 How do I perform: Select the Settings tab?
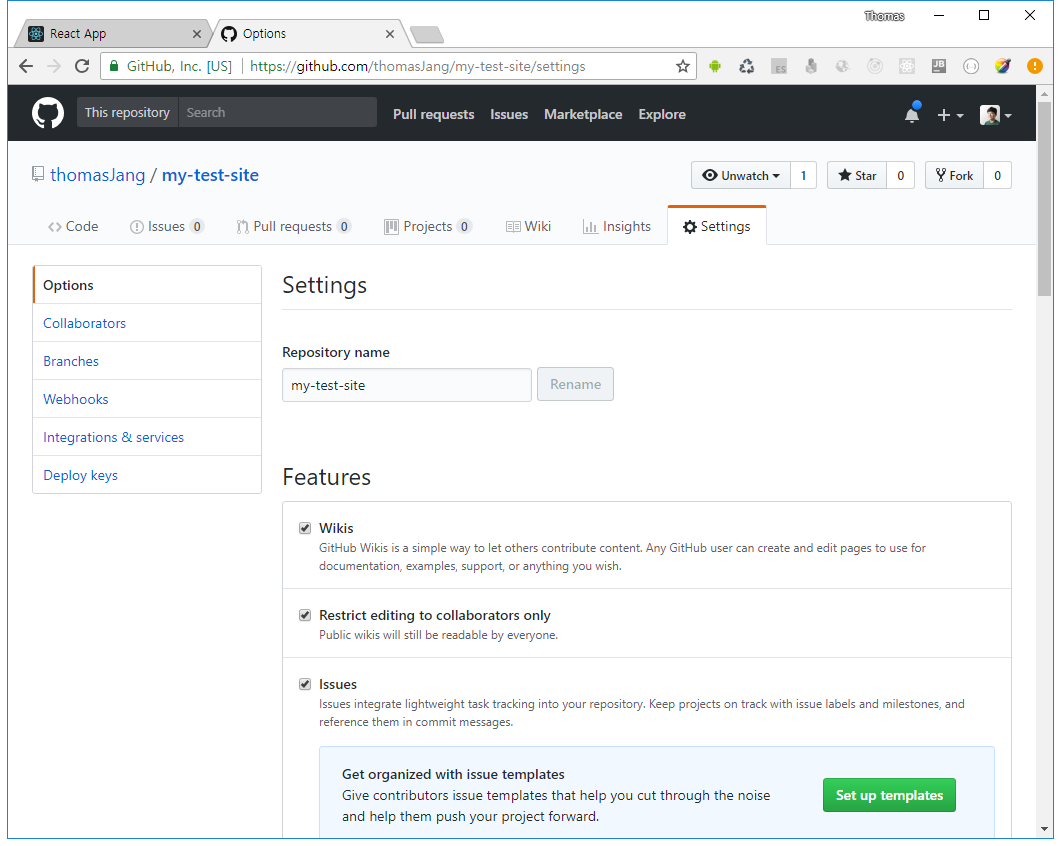pyautogui.click(x=717, y=227)
